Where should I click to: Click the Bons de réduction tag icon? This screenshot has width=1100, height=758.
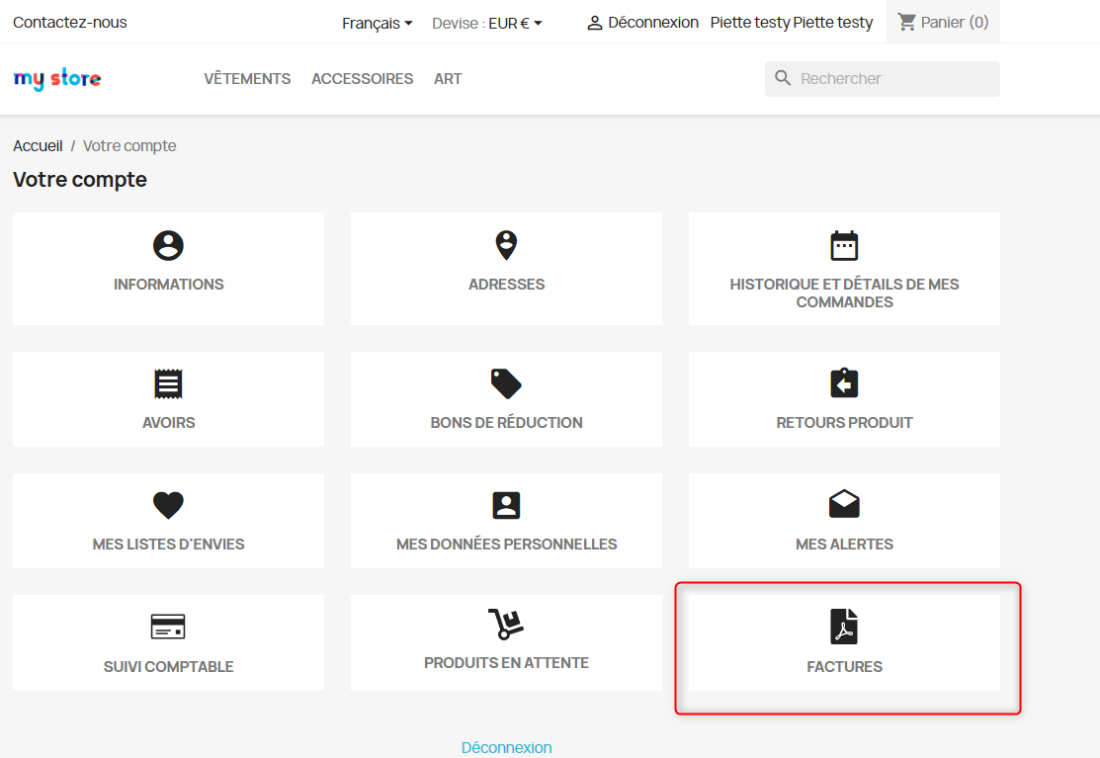[507, 384]
